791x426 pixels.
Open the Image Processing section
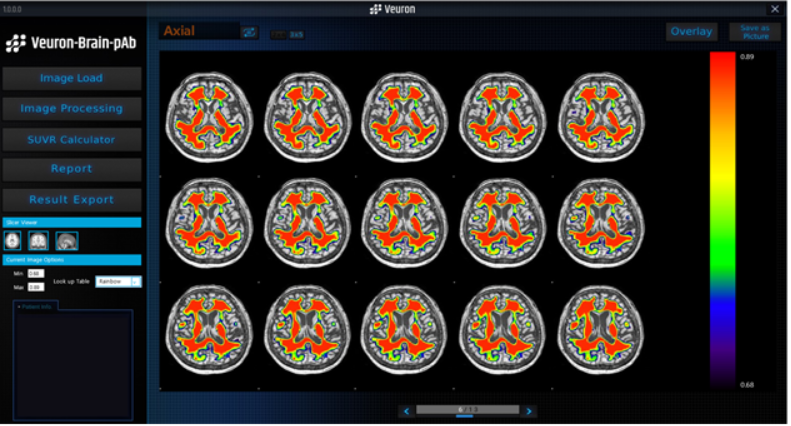(x=71, y=108)
